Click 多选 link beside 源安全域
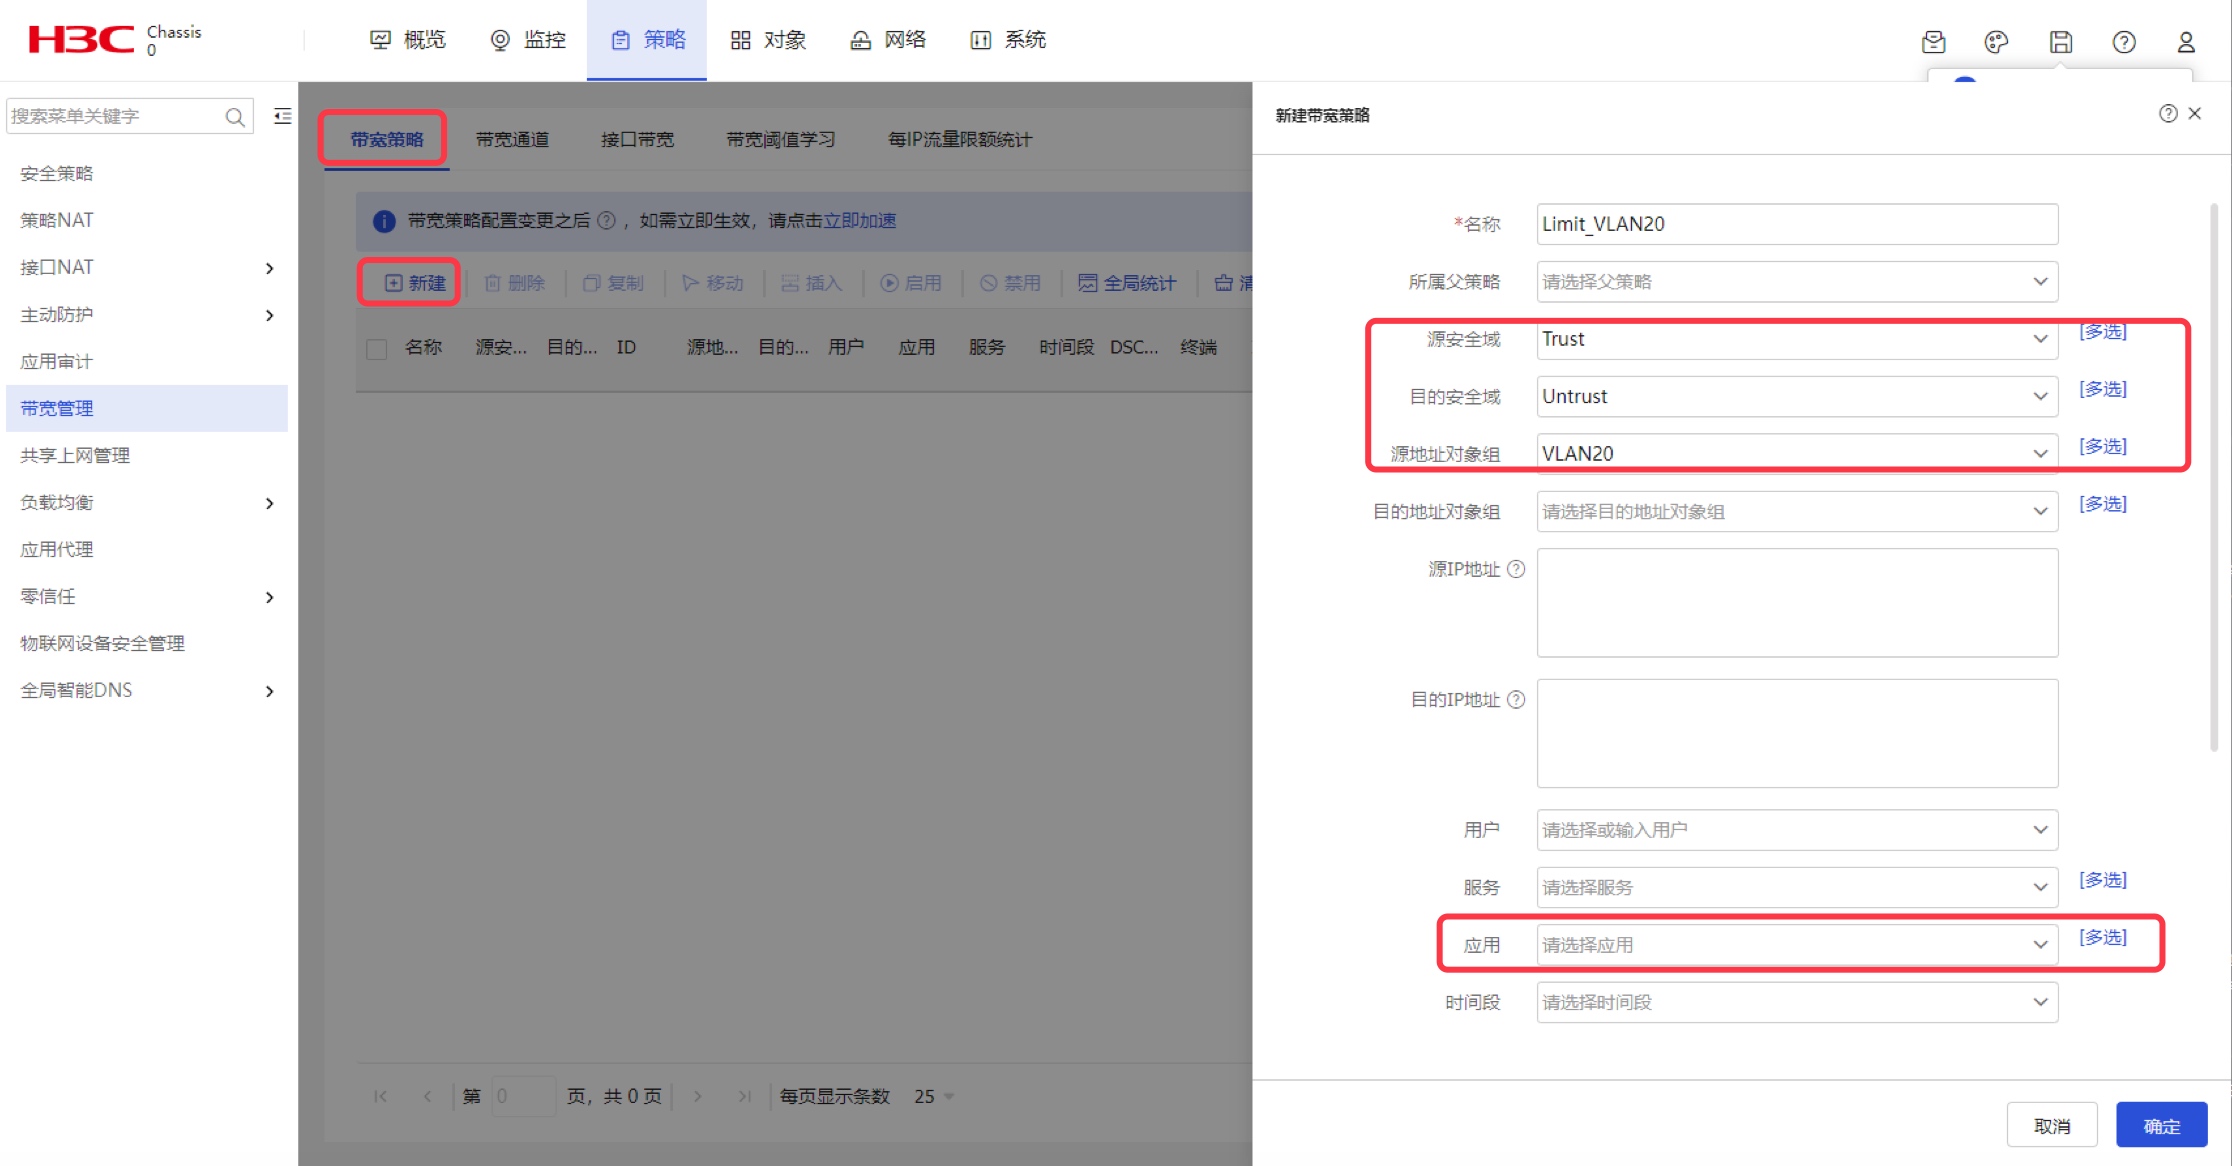This screenshot has width=2232, height=1166. [2103, 332]
